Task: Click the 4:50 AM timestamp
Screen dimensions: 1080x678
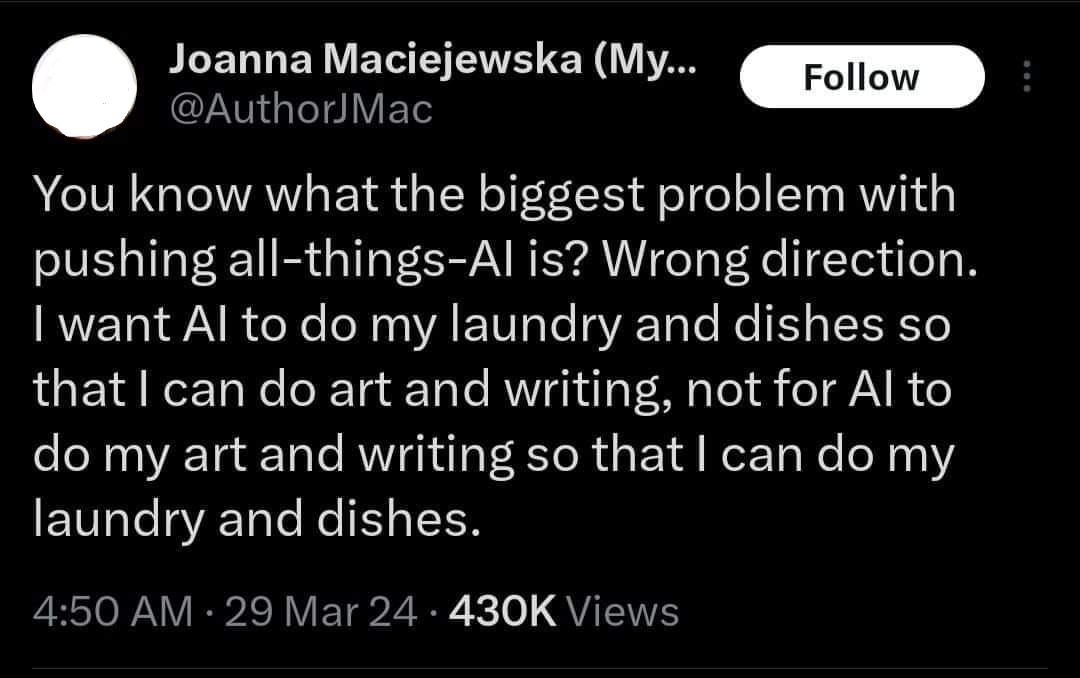Action: [x=112, y=611]
